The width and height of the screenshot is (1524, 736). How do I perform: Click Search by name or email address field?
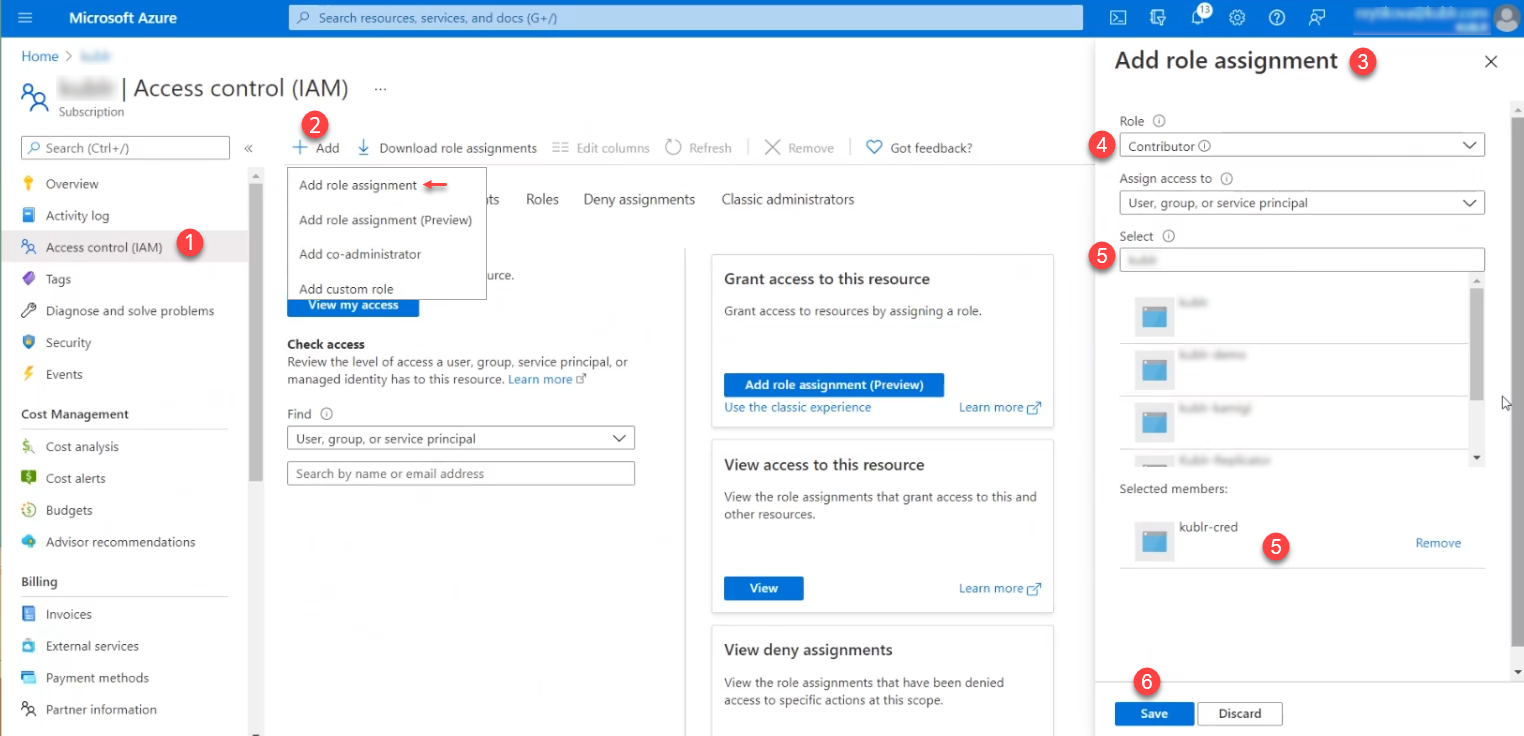tap(461, 473)
